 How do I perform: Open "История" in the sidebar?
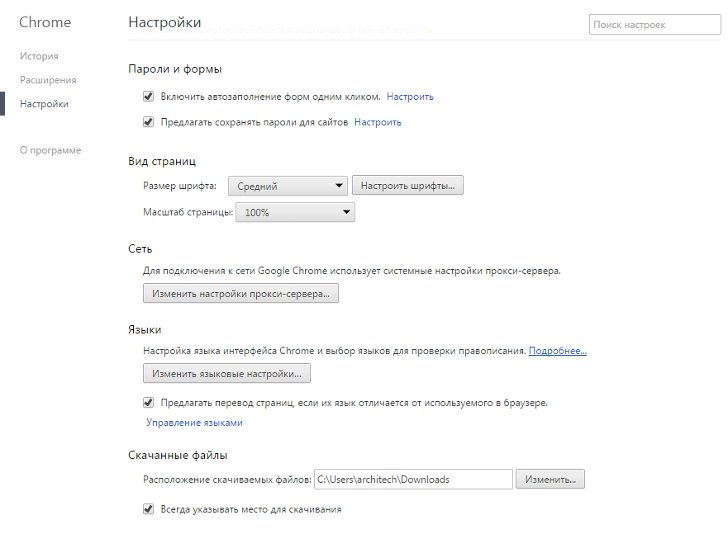[x=39, y=56]
